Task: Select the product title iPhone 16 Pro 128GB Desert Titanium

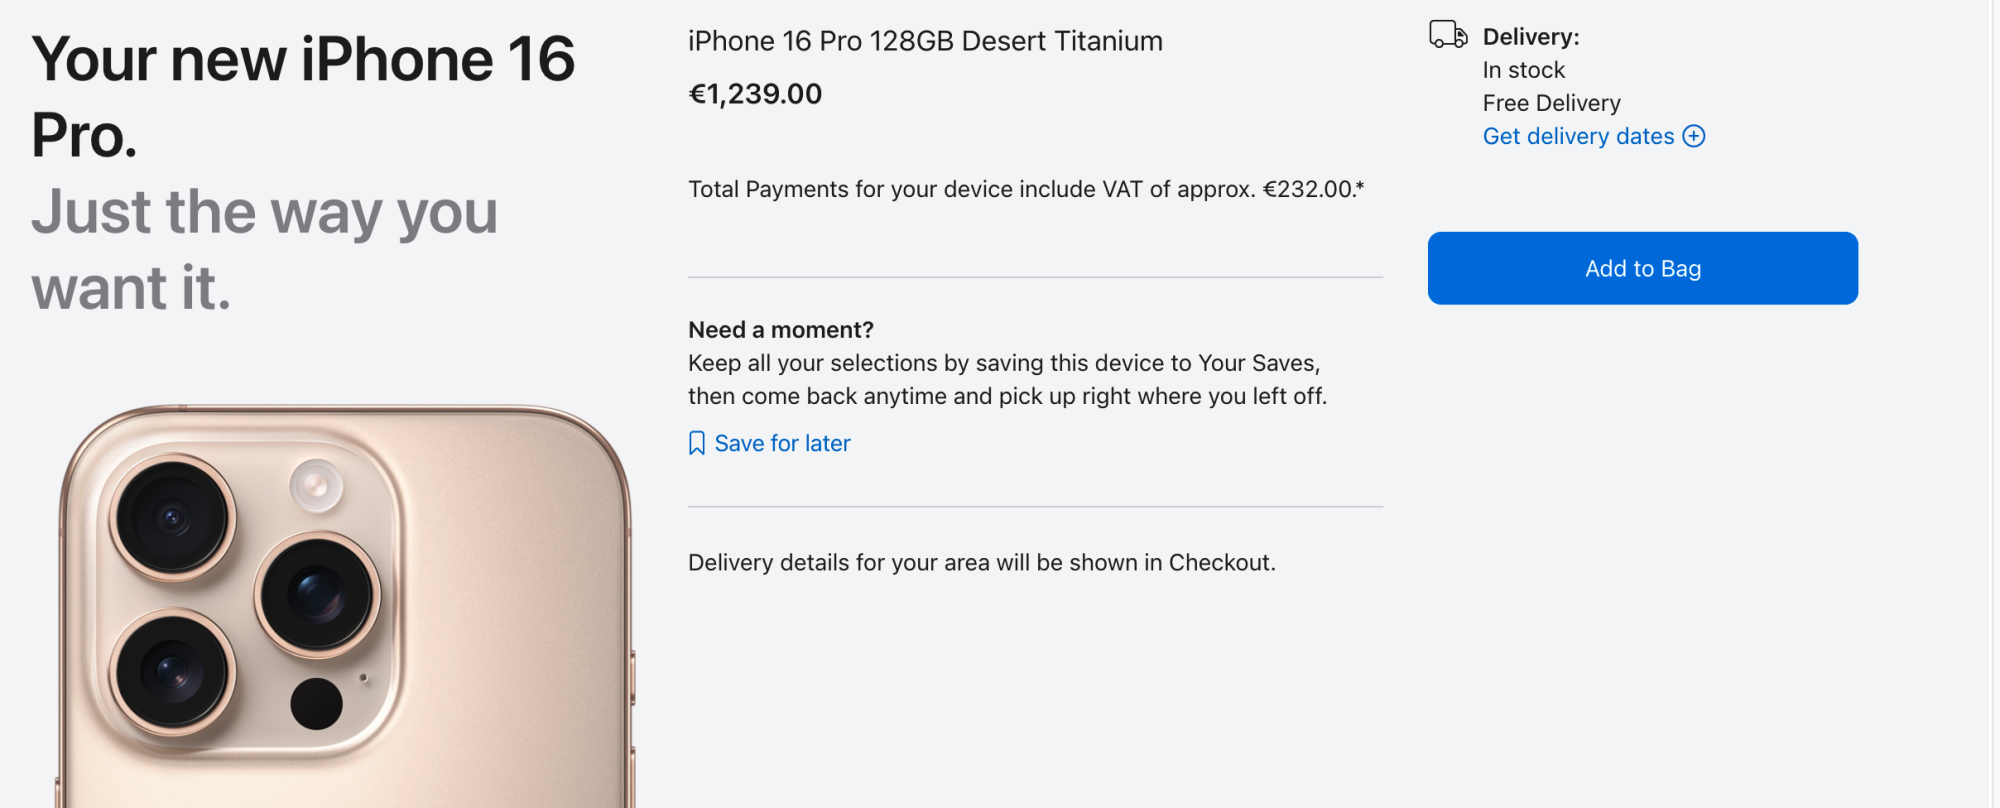Action: click(x=925, y=41)
